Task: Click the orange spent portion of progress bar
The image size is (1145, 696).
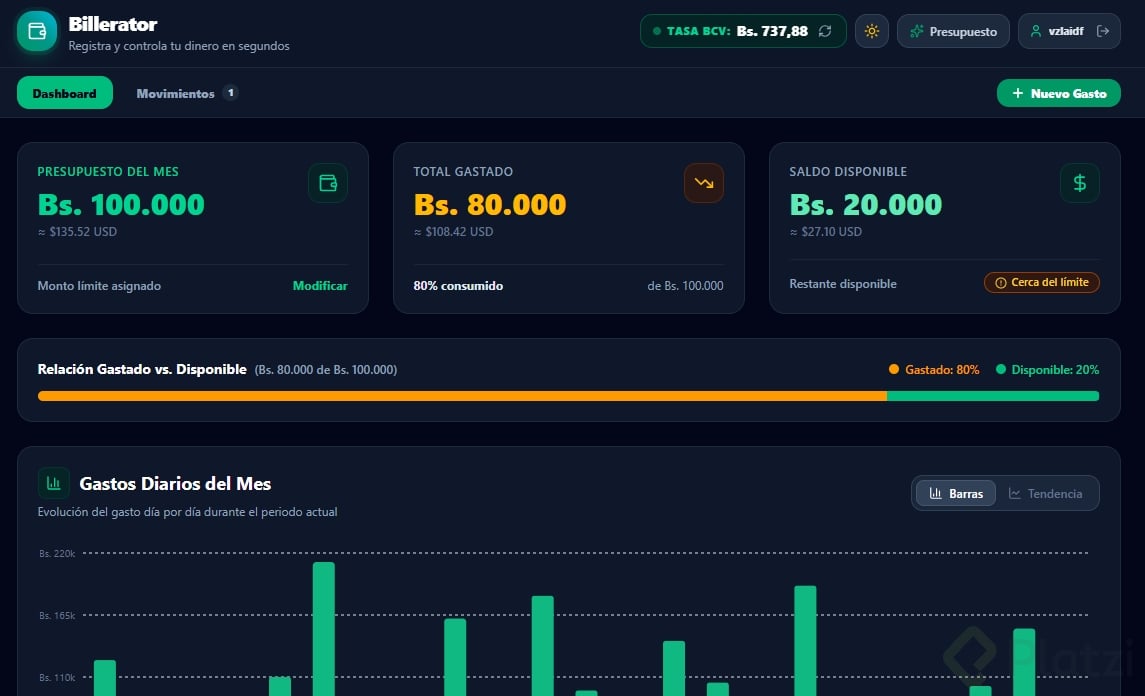Action: (x=462, y=396)
